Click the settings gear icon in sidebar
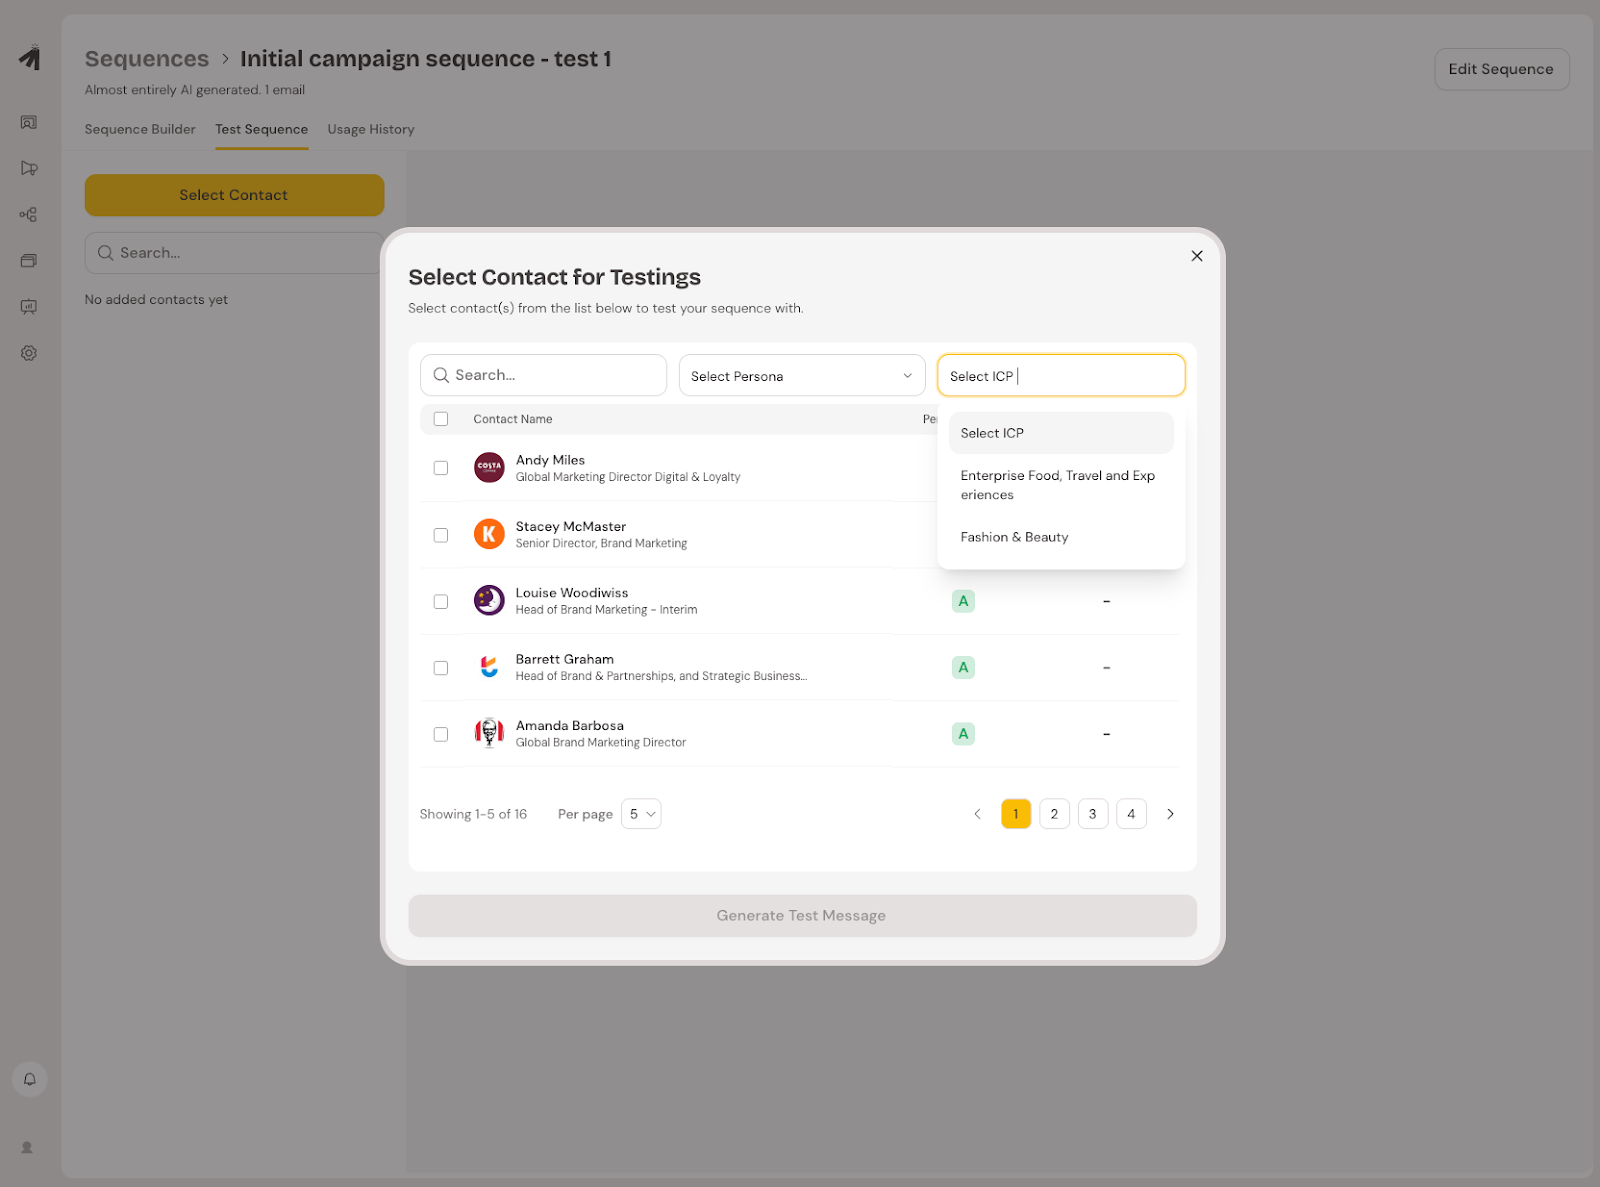 (29, 353)
